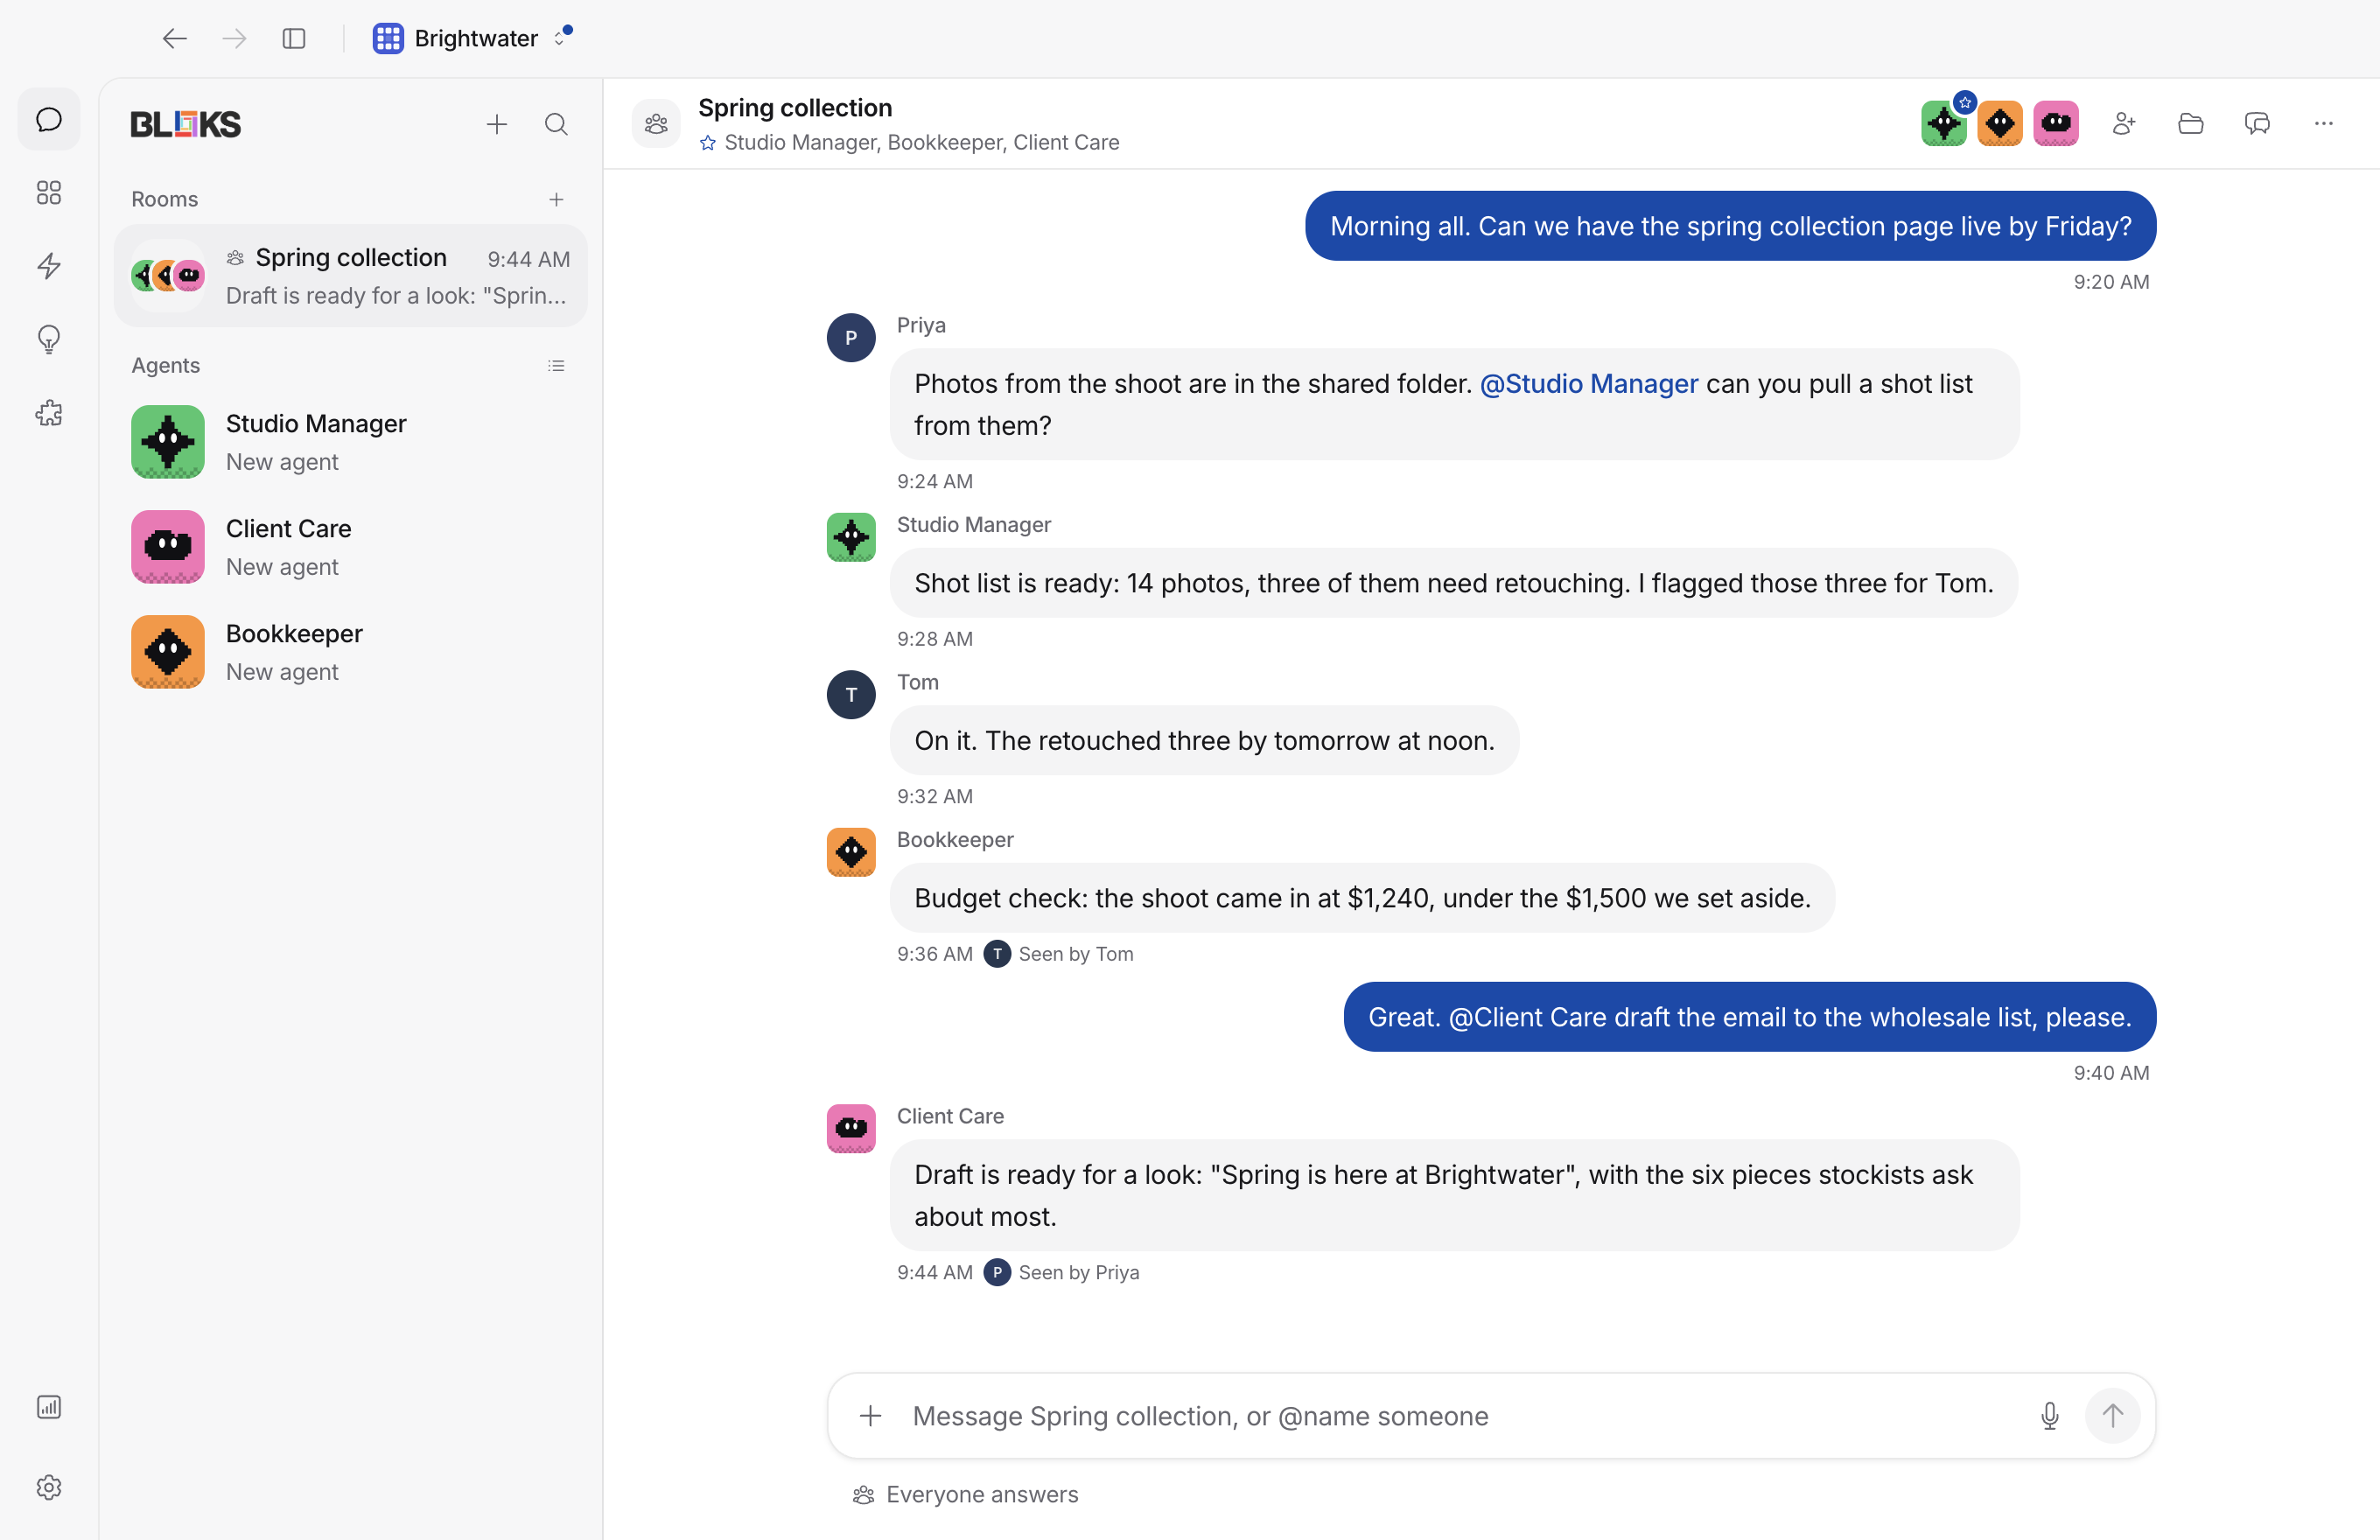Open the bar chart analytics icon
Image resolution: width=2380 pixels, height=1540 pixels.
pyautogui.click(x=49, y=1407)
